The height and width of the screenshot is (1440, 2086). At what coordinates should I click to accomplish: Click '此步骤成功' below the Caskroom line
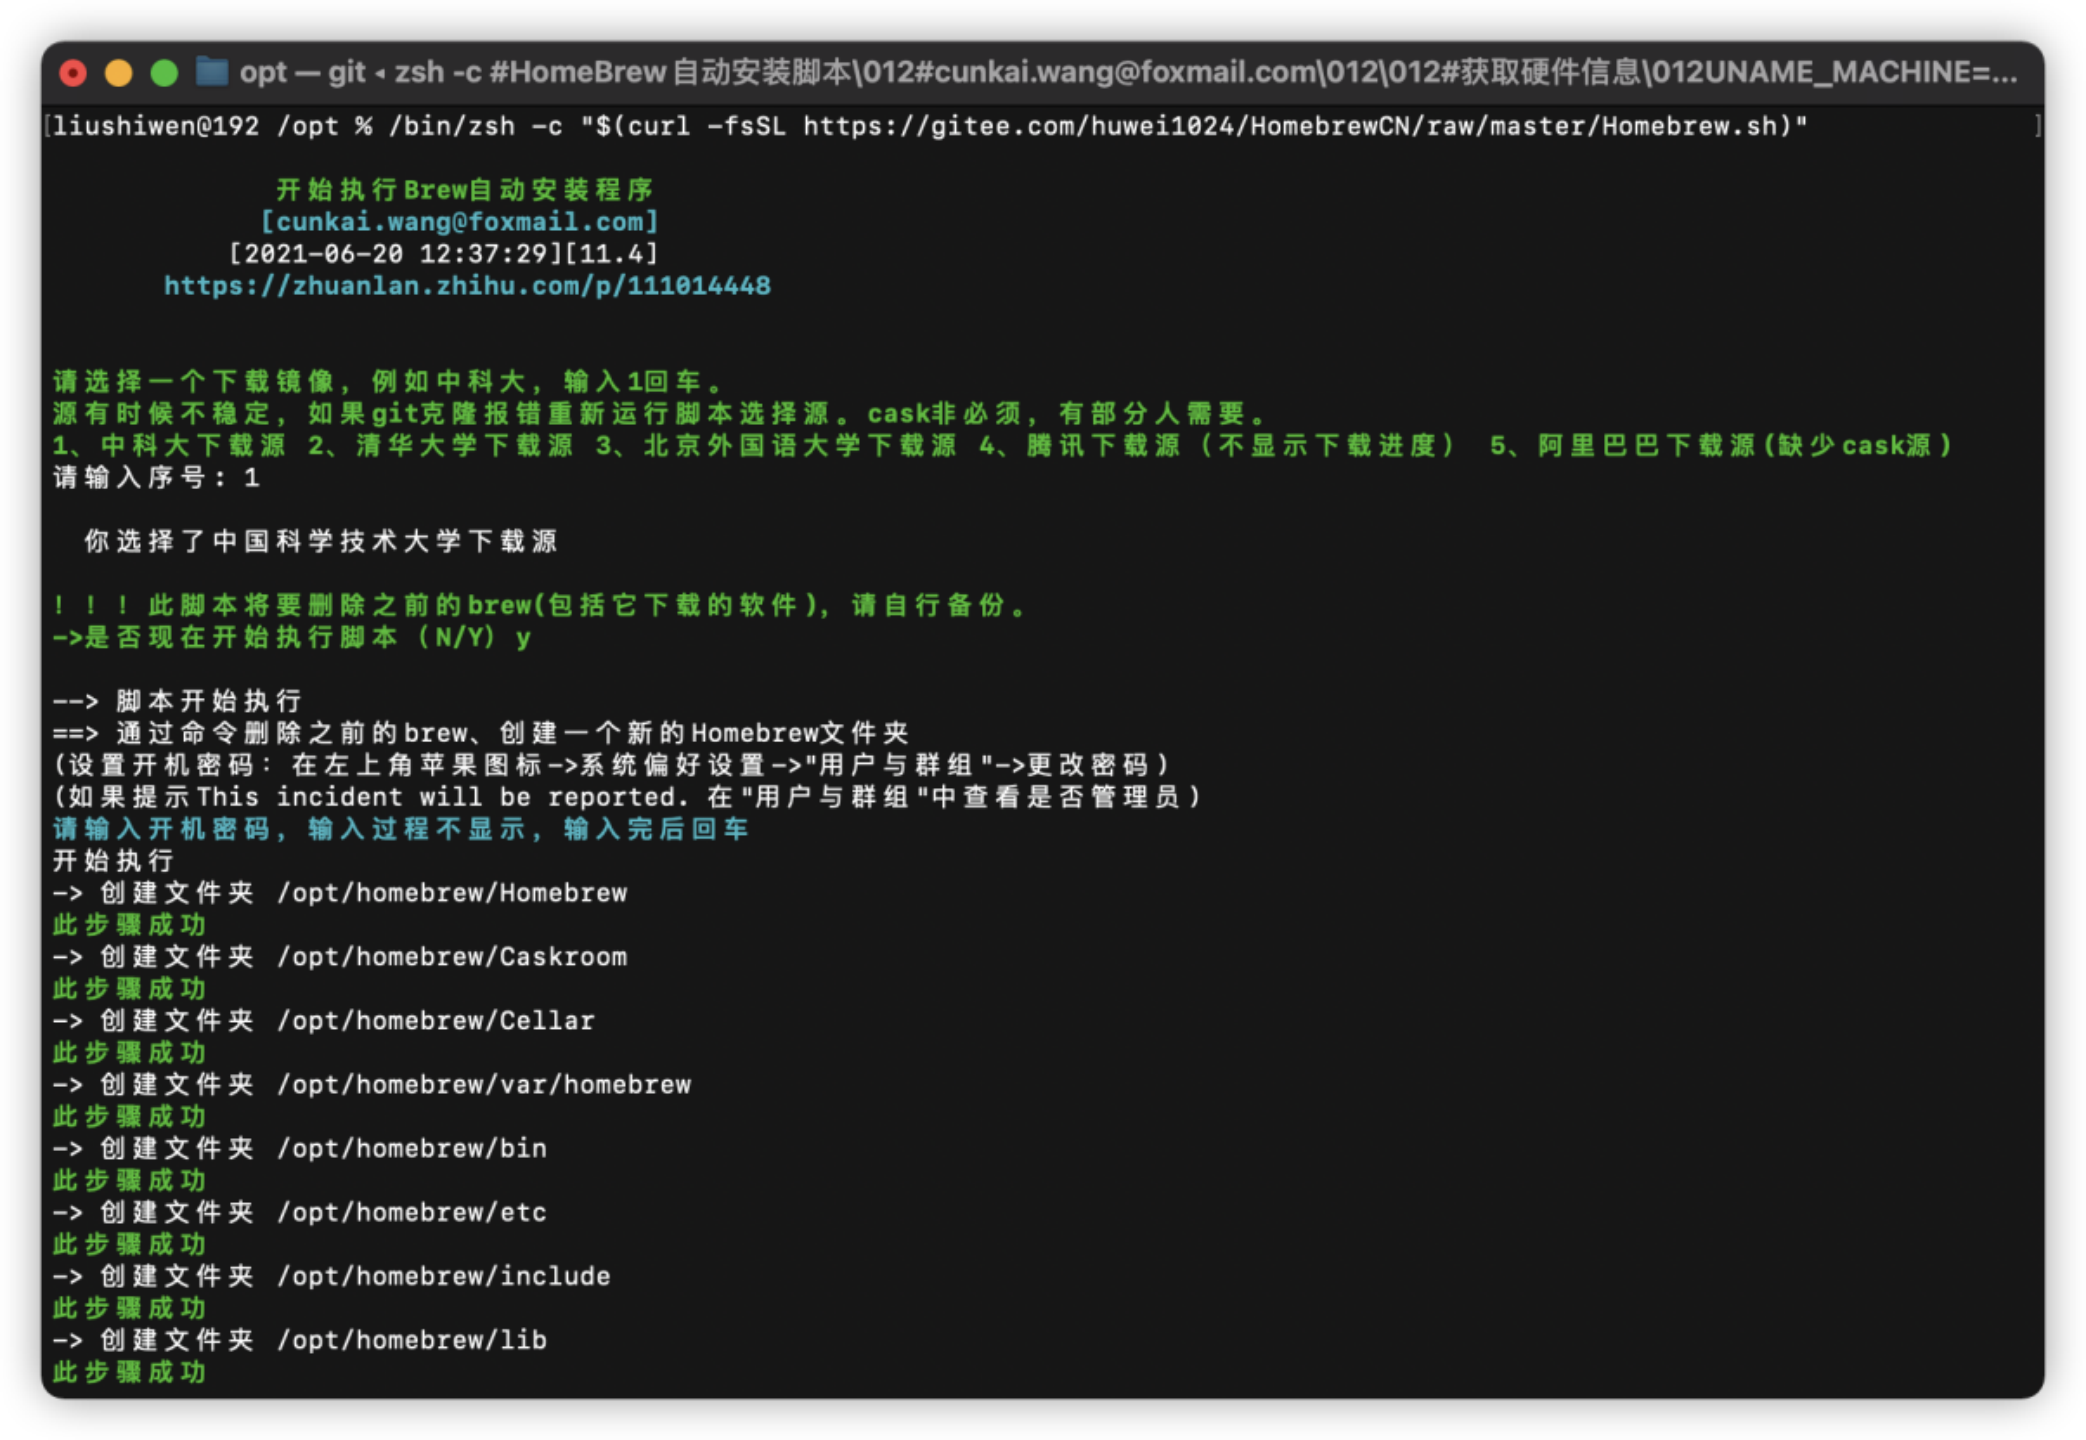click(129, 989)
